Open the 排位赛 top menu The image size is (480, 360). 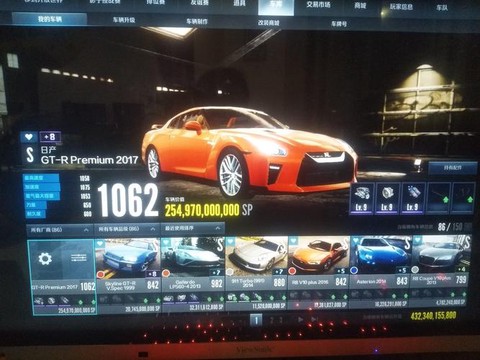[156, 2]
